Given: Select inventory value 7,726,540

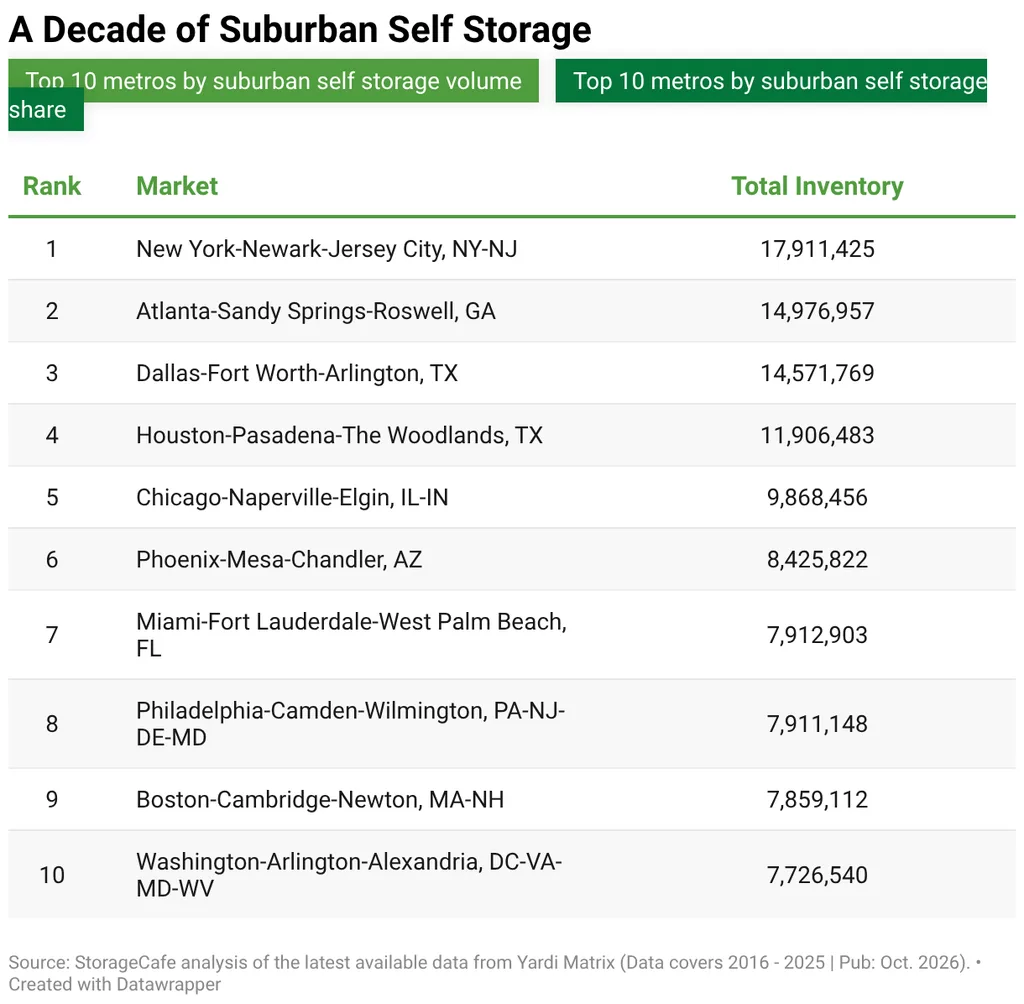Looking at the screenshot, I should [x=817, y=875].
